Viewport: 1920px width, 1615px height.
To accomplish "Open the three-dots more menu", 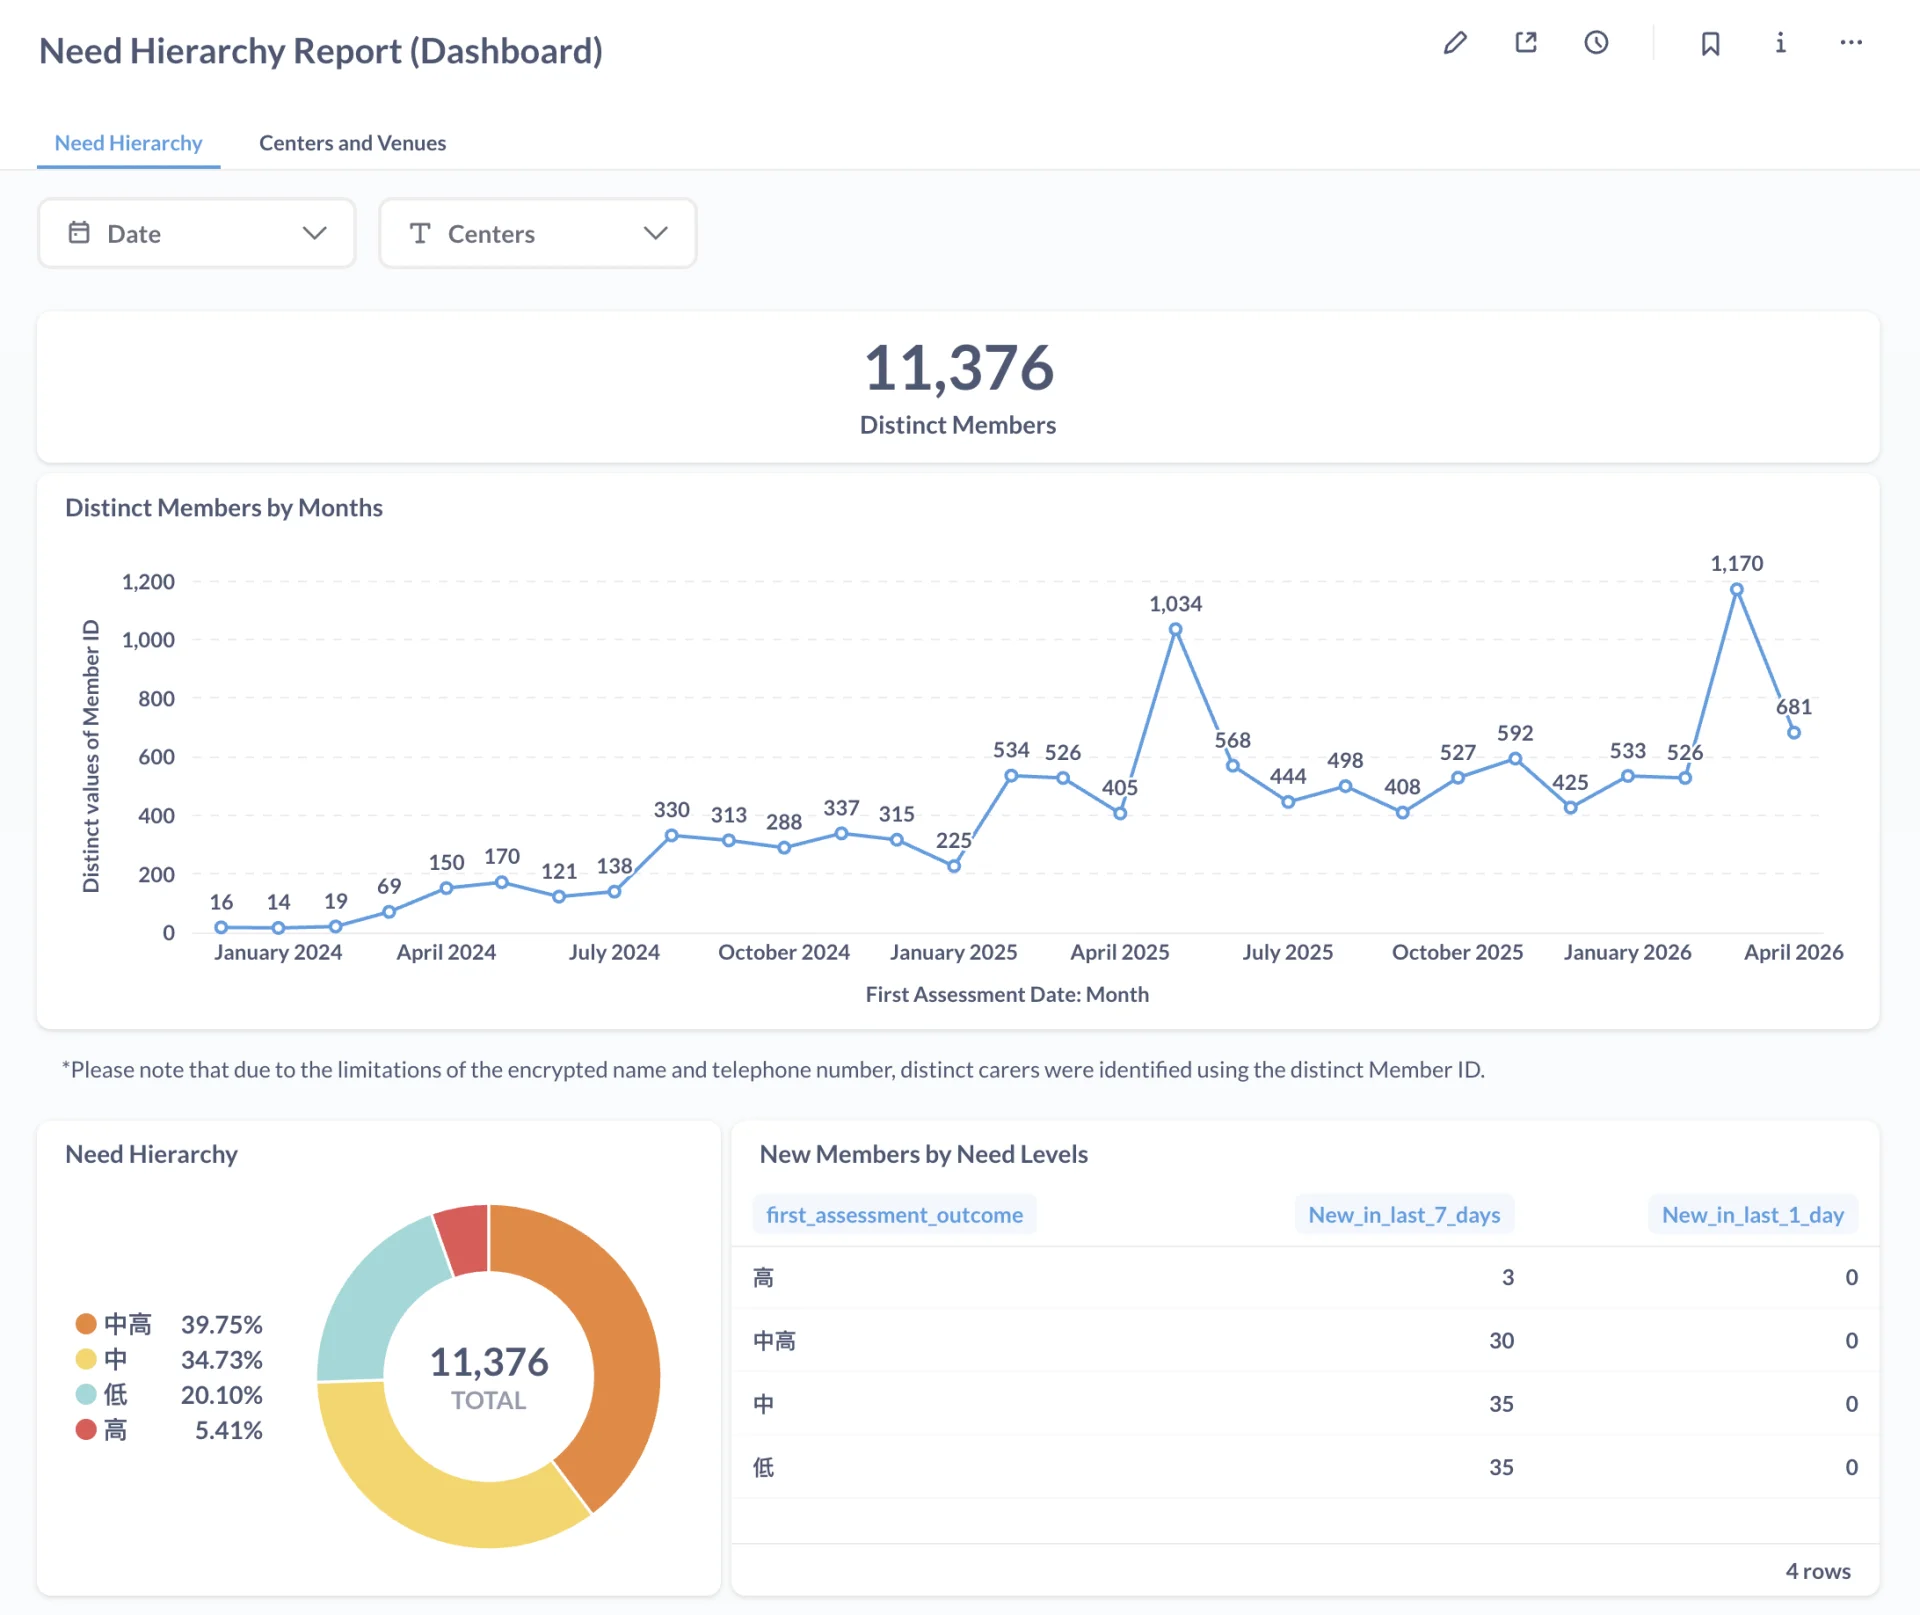I will click(1851, 43).
